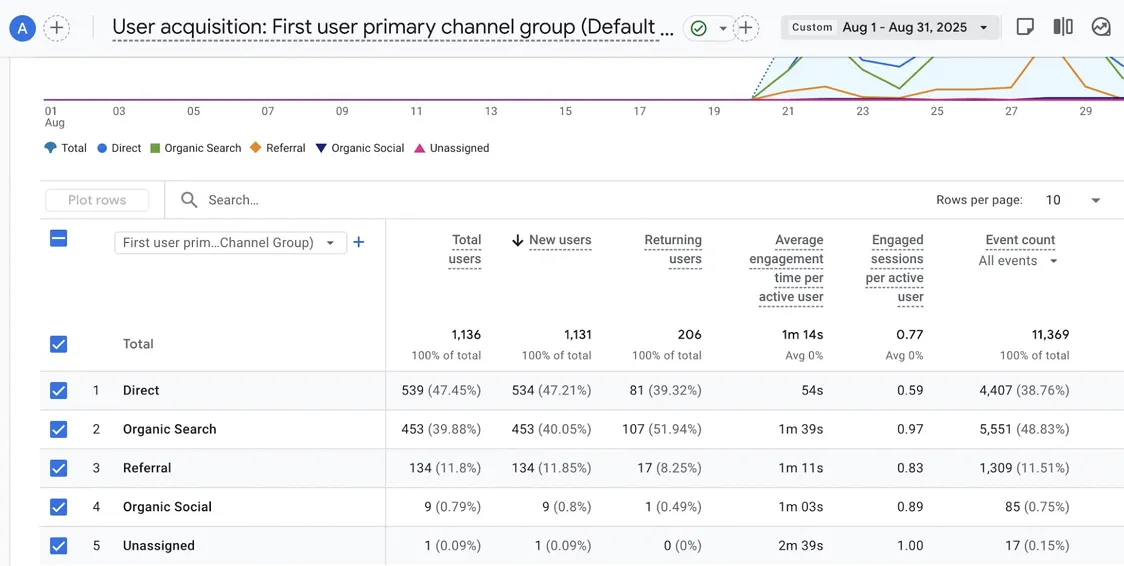Click the blue 'A' audience segment badge
Screen dimensions: 1124x566
(23, 28)
